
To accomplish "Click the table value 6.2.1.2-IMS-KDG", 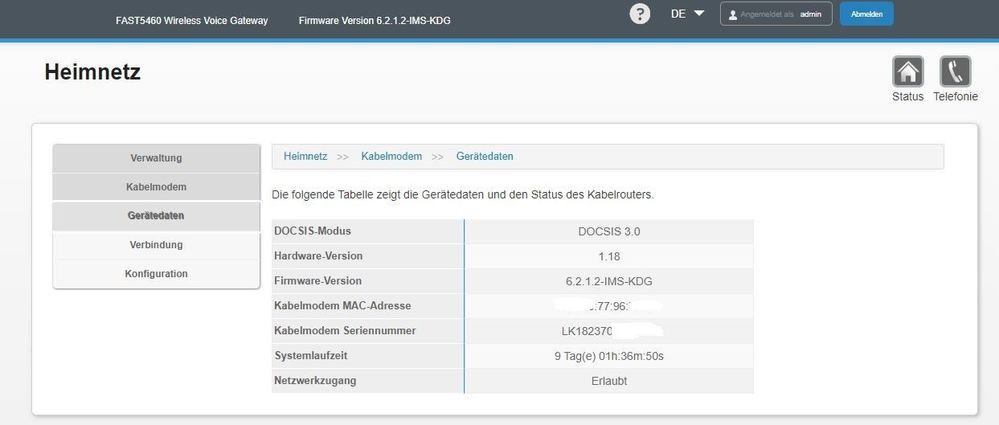I will tap(609, 282).
